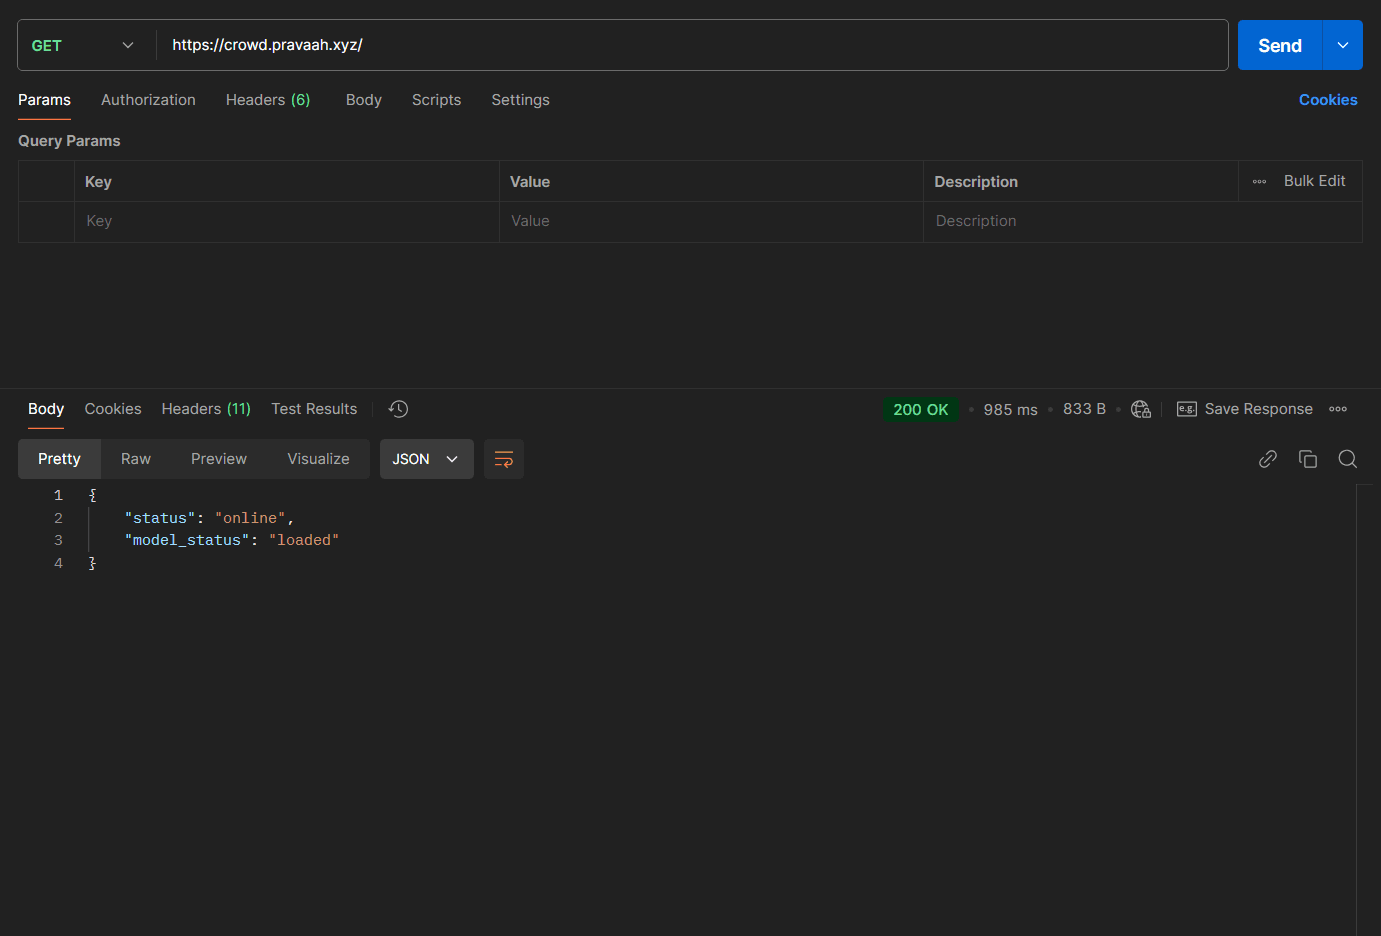The width and height of the screenshot is (1381, 936).
Task: Search within the response body
Action: [x=1347, y=459]
